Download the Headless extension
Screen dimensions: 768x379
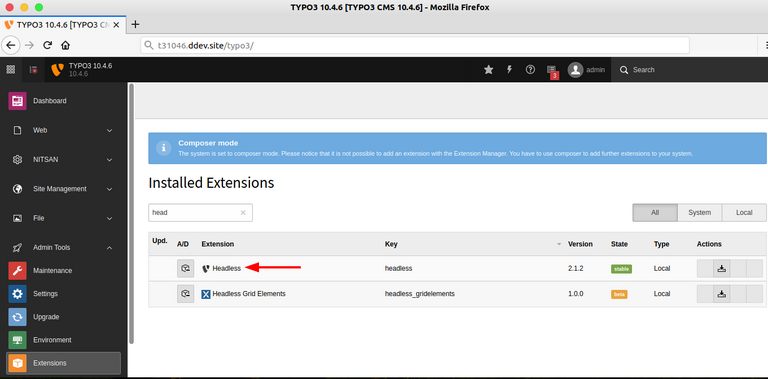point(721,268)
